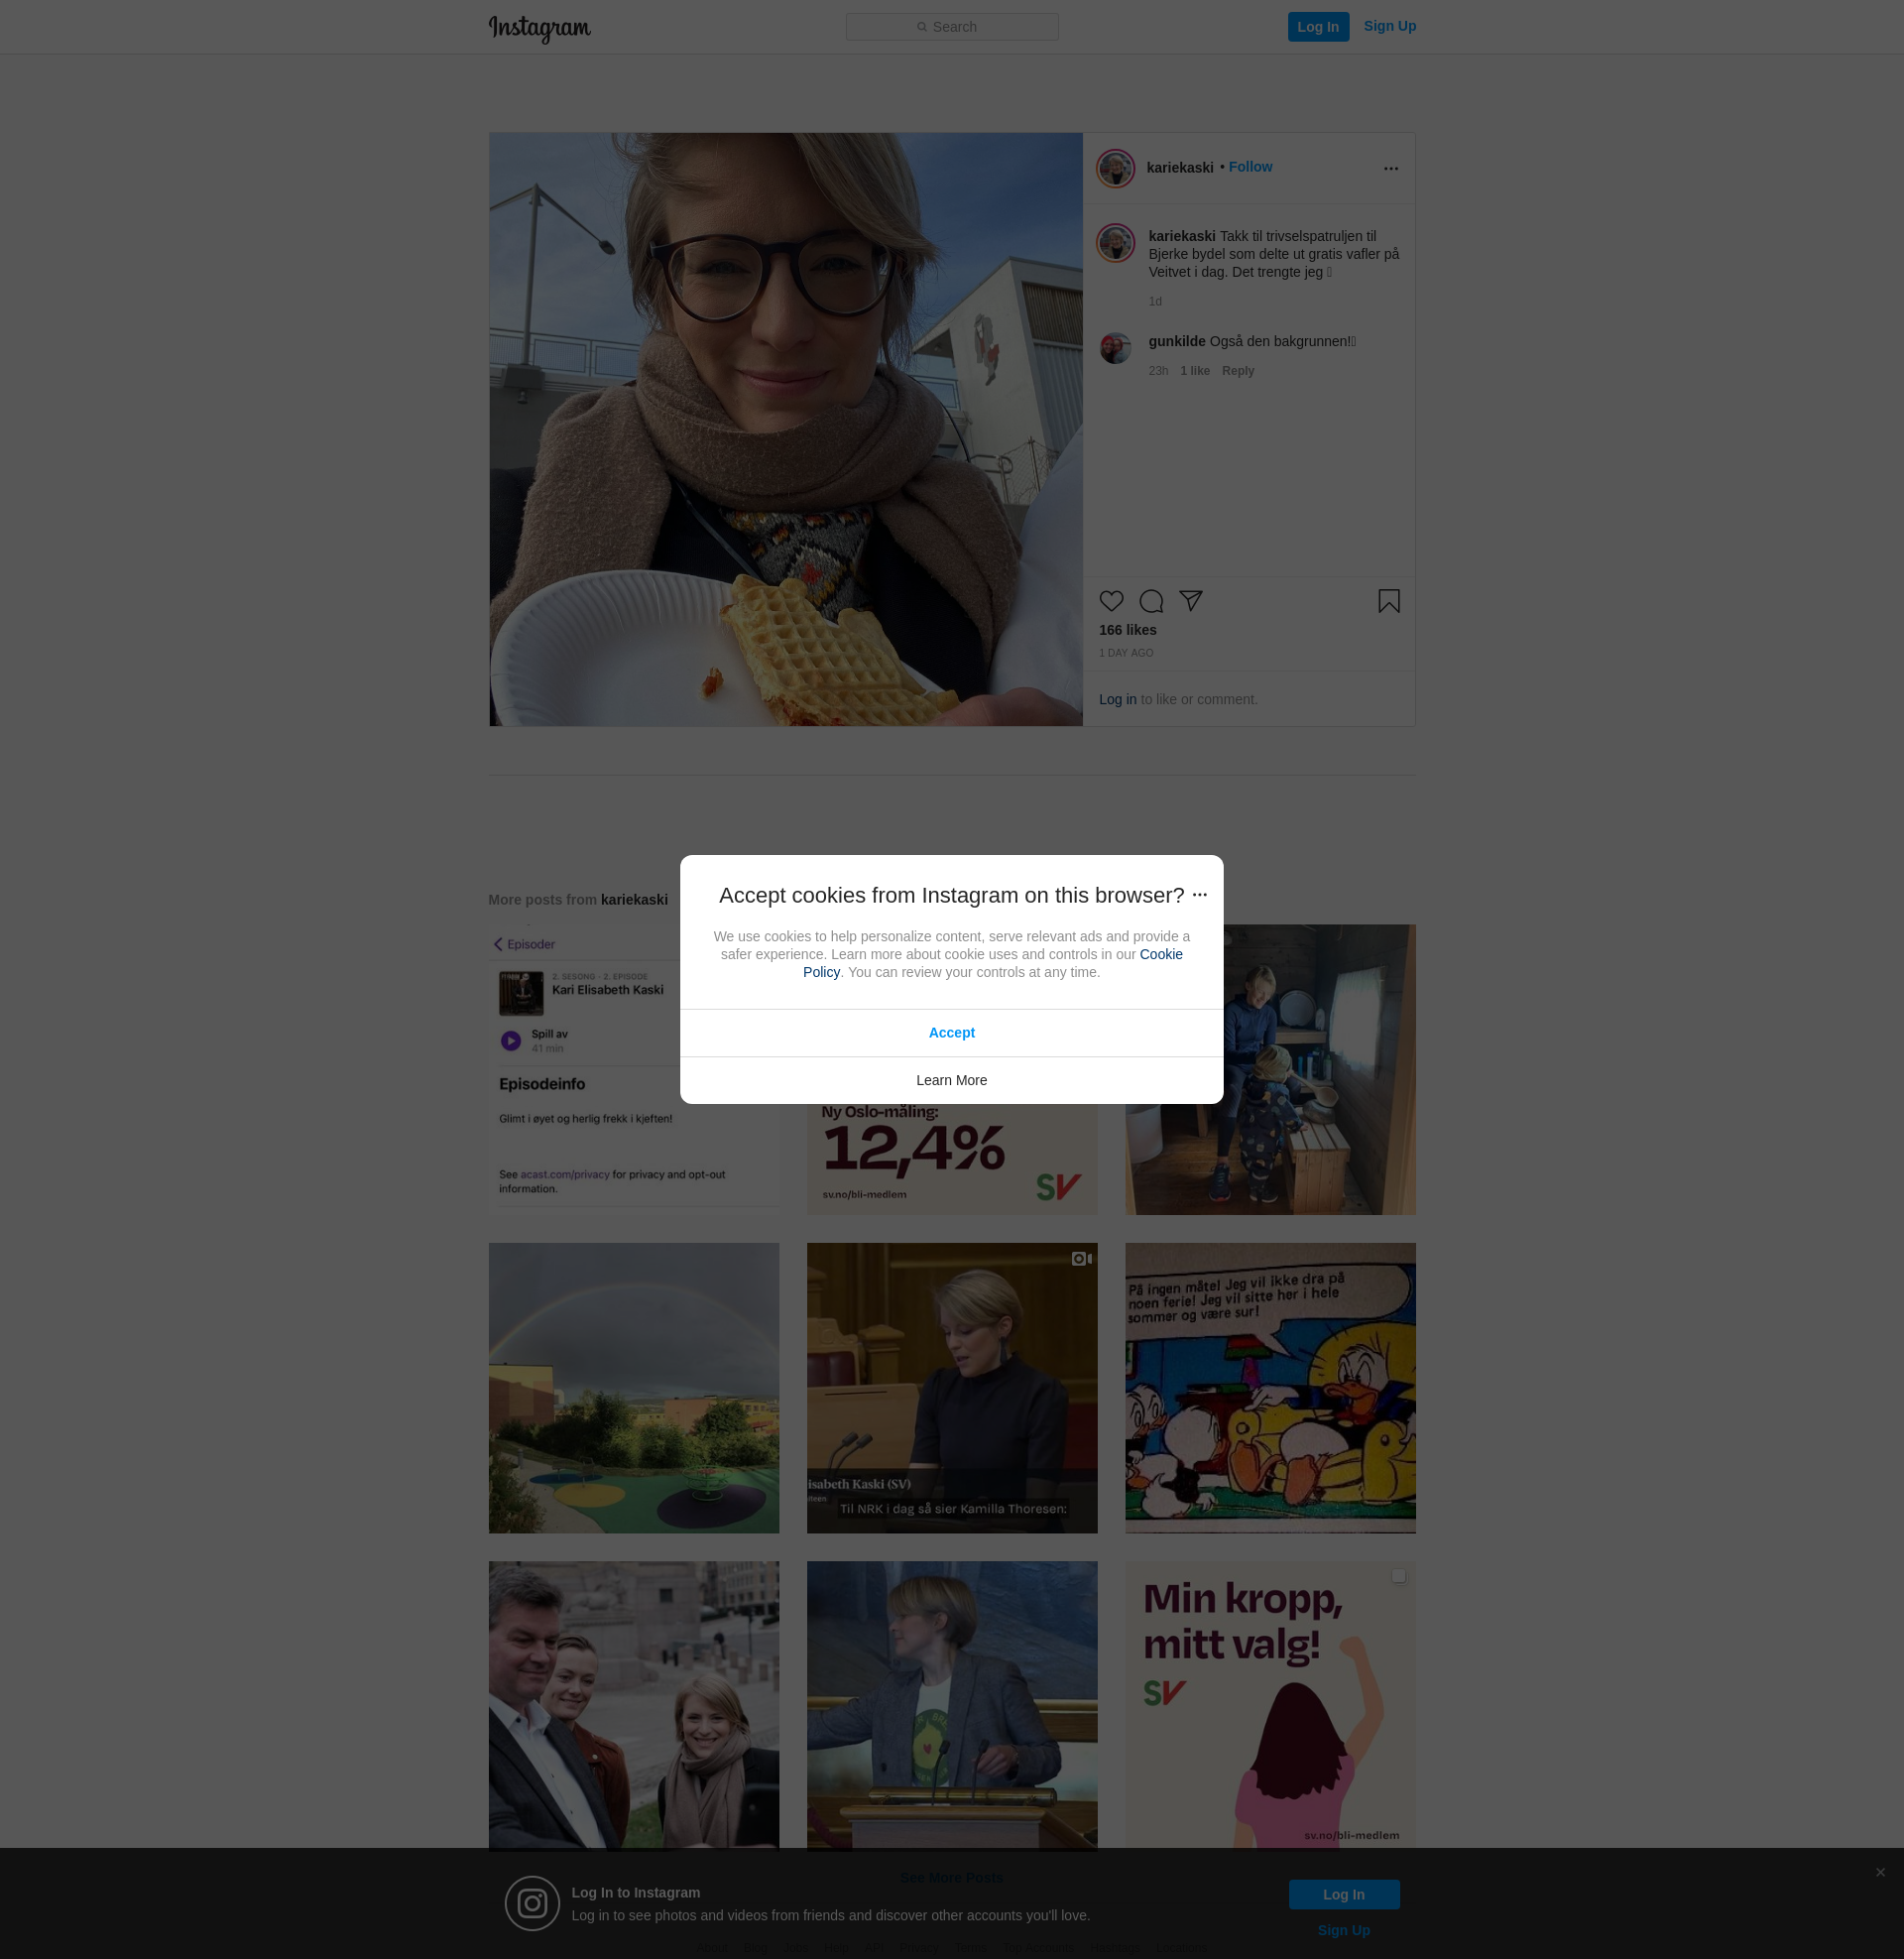The image size is (1904, 1959).
Task: Click the heart like icon
Action: (1111, 601)
